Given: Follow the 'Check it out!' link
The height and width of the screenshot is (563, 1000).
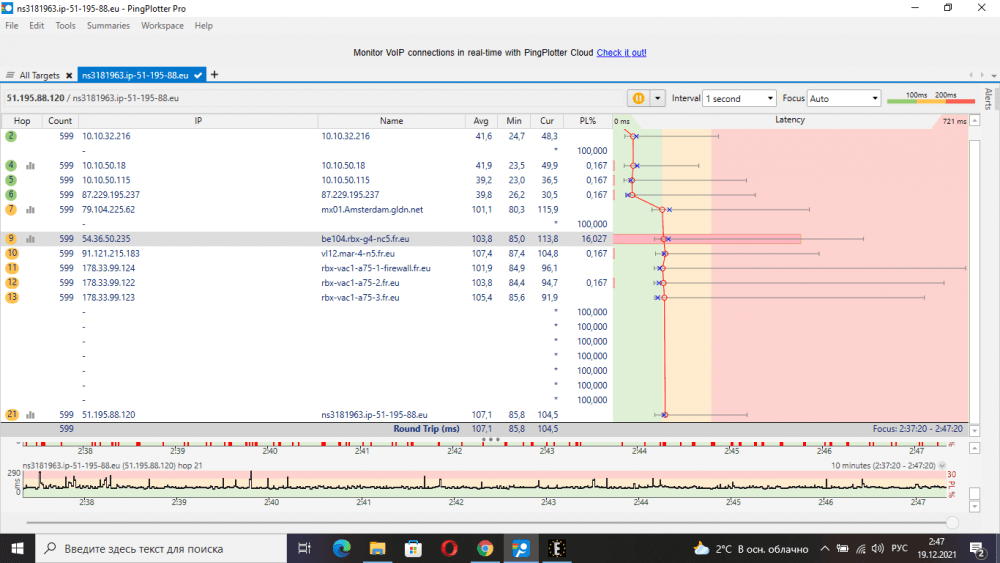Looking at the screenshot, I should [x=621, y=52].
